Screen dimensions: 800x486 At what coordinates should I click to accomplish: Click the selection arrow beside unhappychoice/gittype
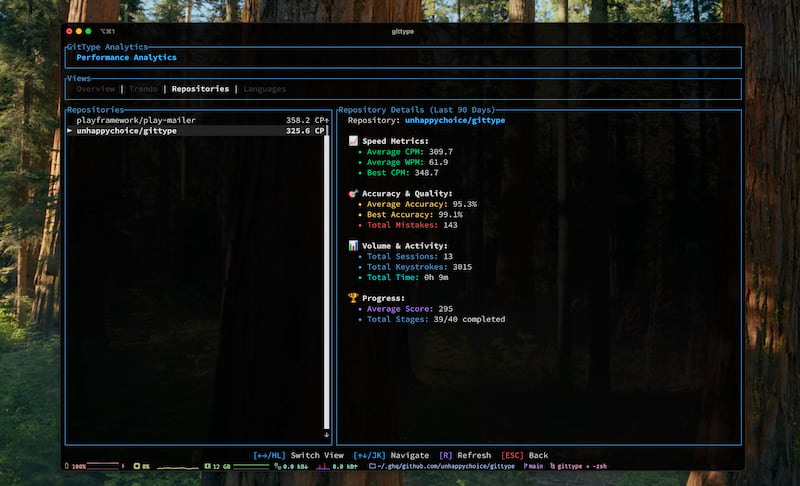(70, 130)
